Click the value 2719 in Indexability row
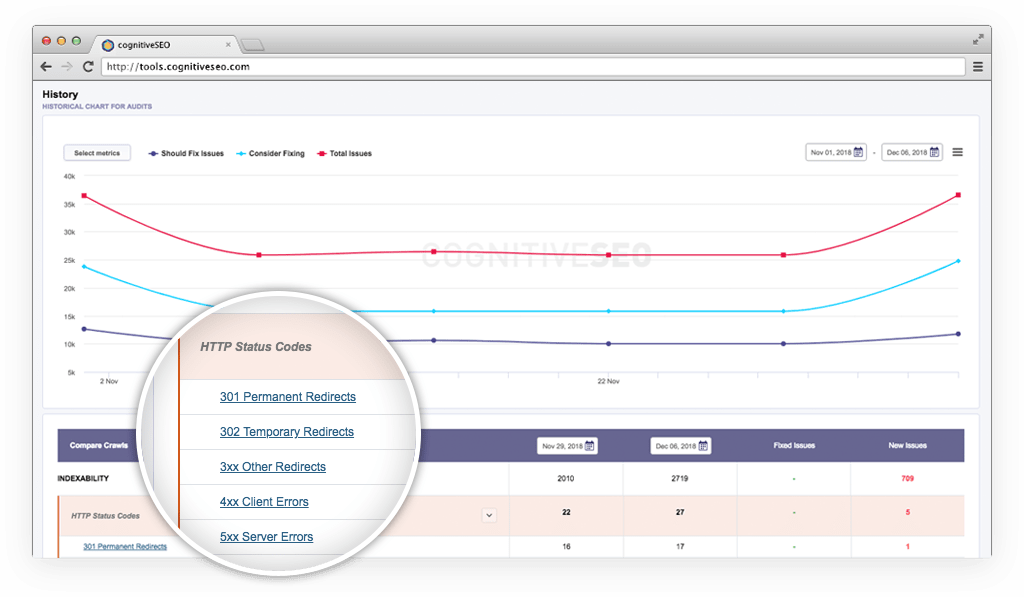Viewport: 1024px width, 597px height. tap(680, 479)
